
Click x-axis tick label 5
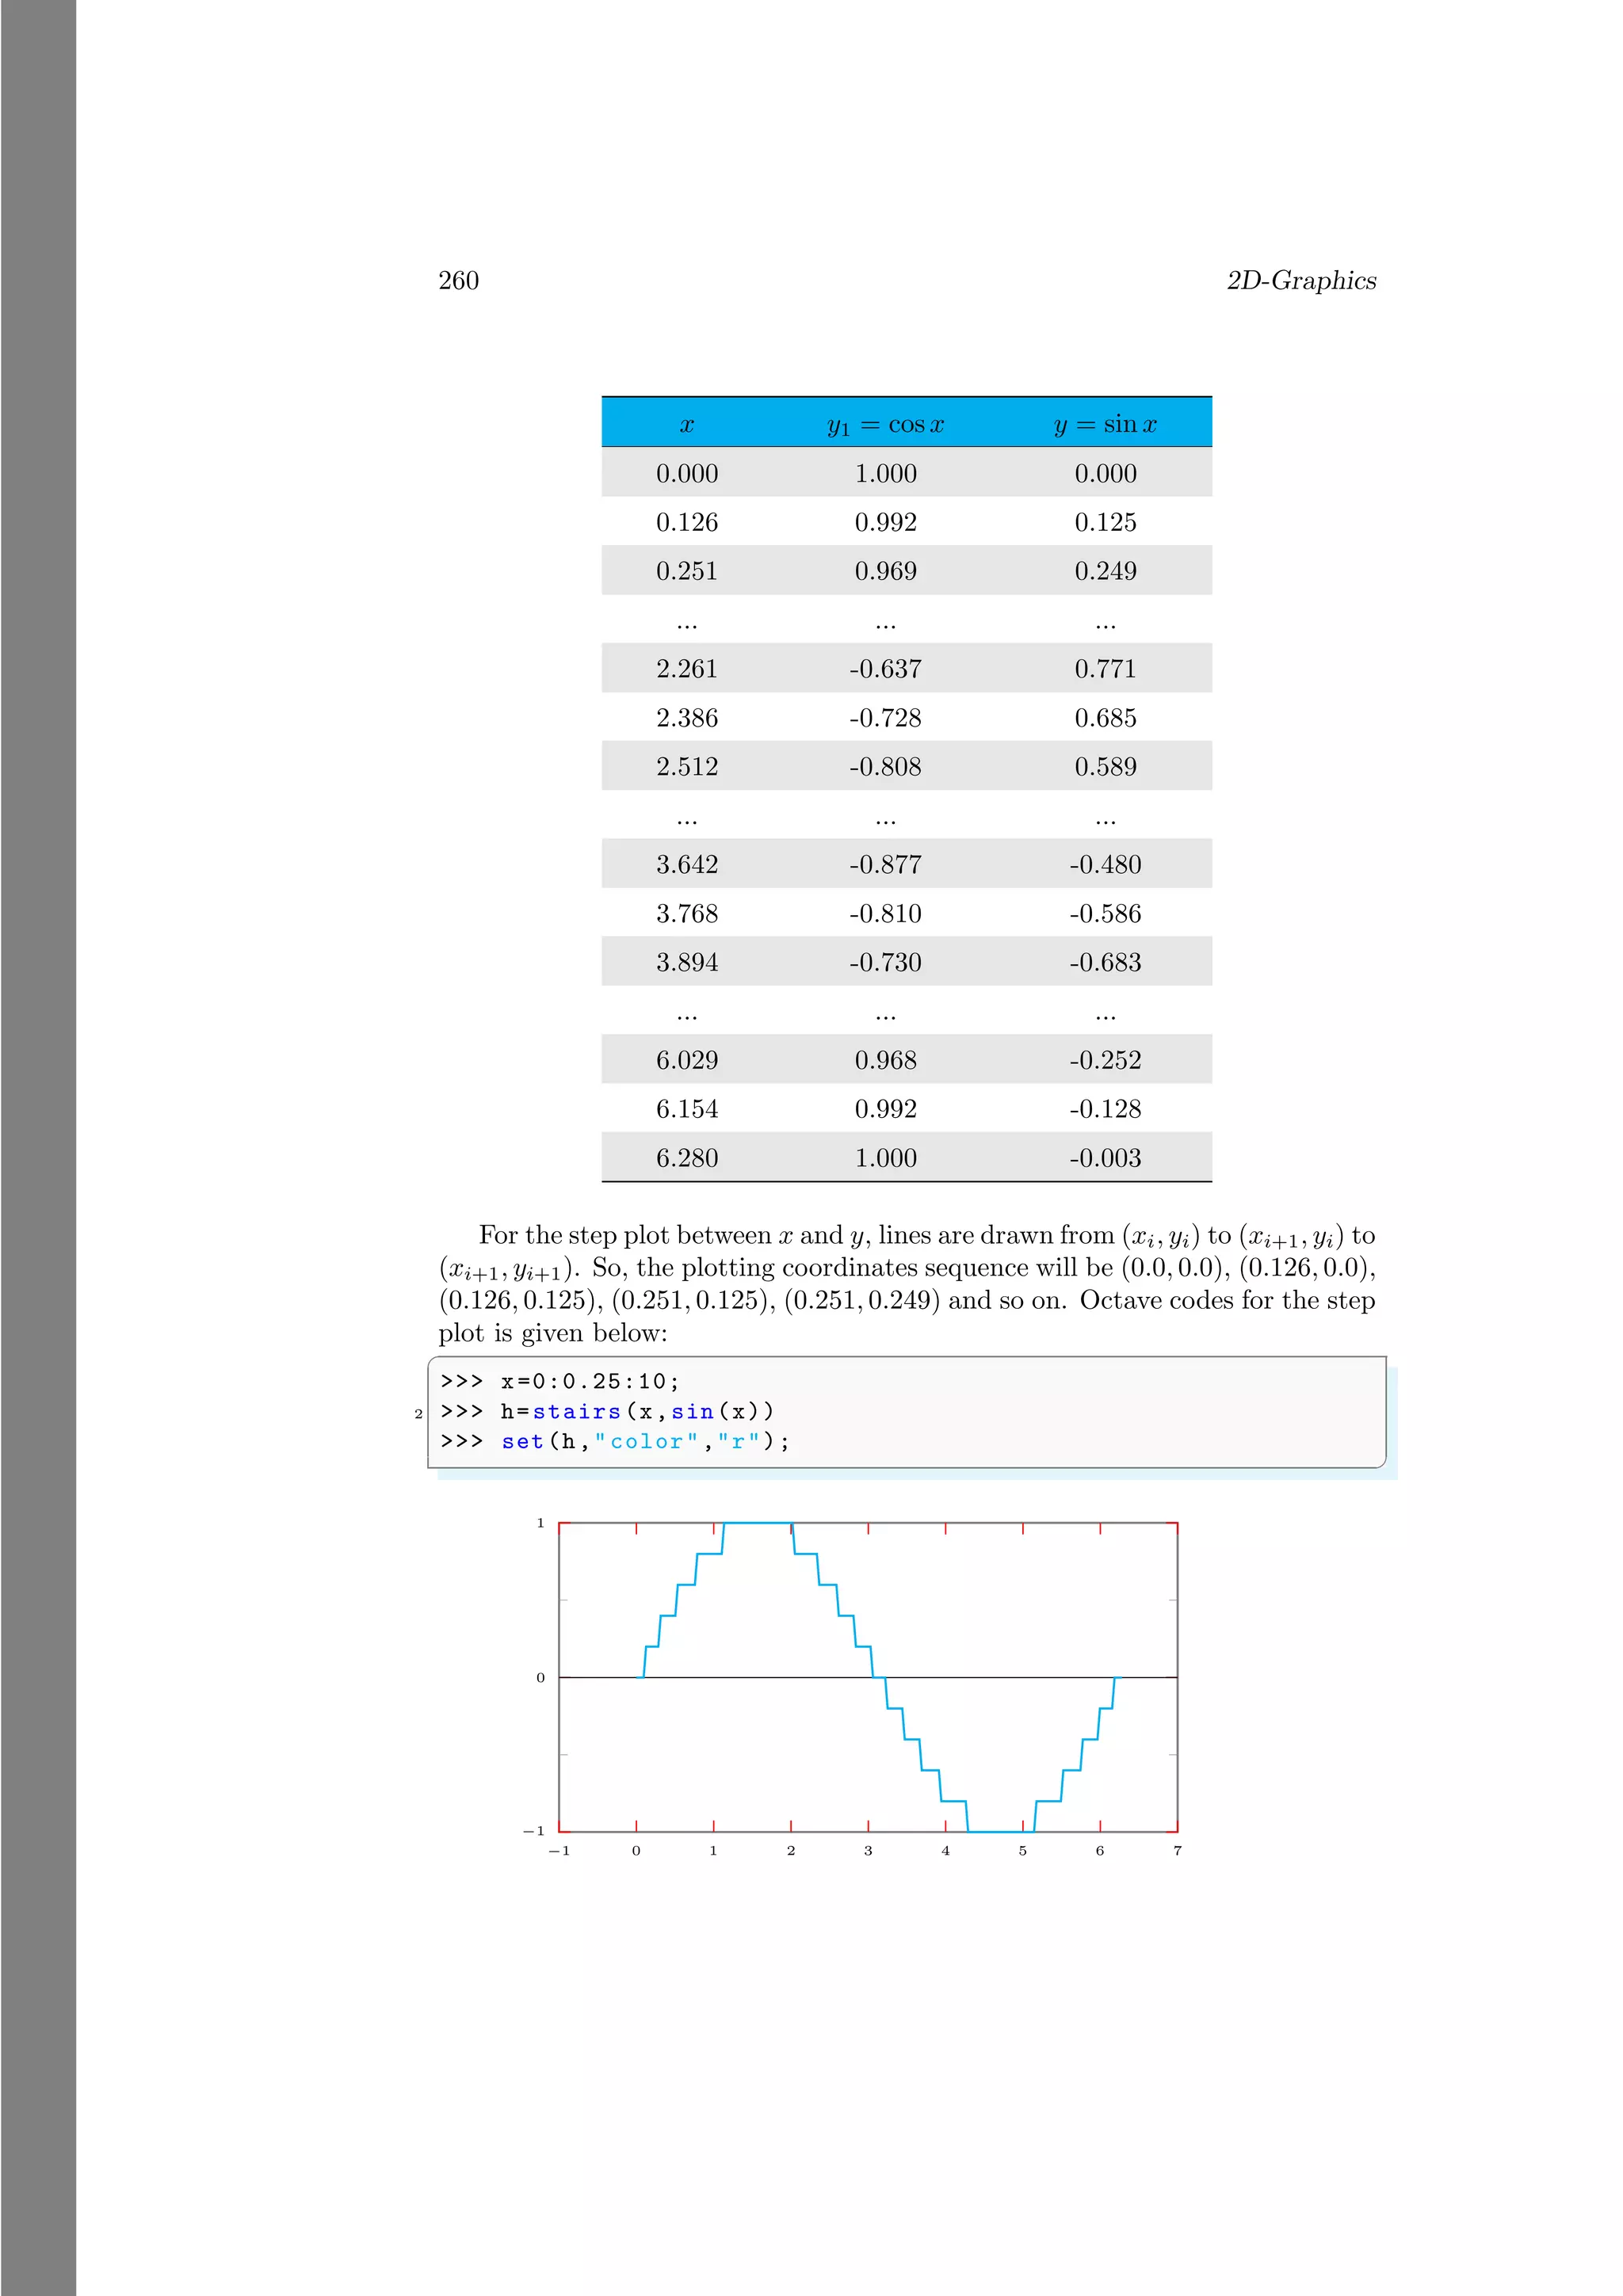(1022, 1851)
